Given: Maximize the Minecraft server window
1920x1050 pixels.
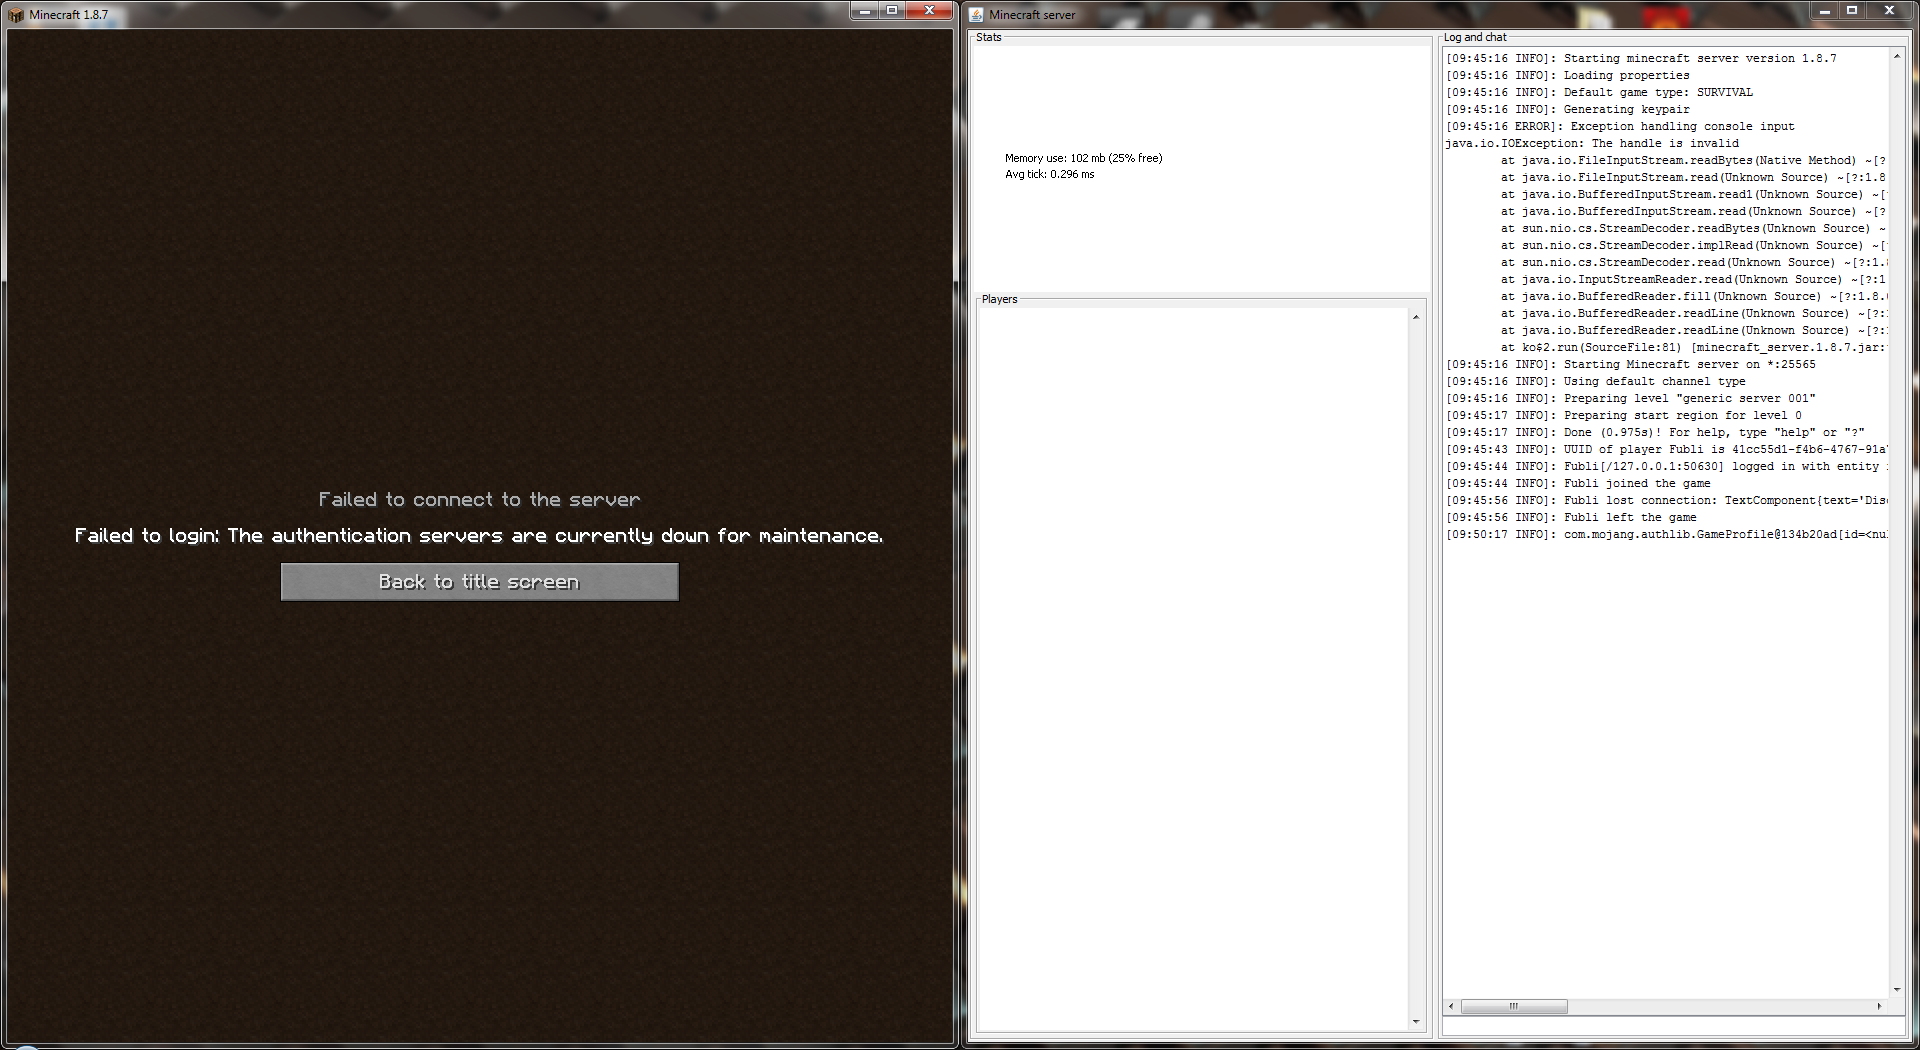Looking at the screenshot, I should [1852, 10].
